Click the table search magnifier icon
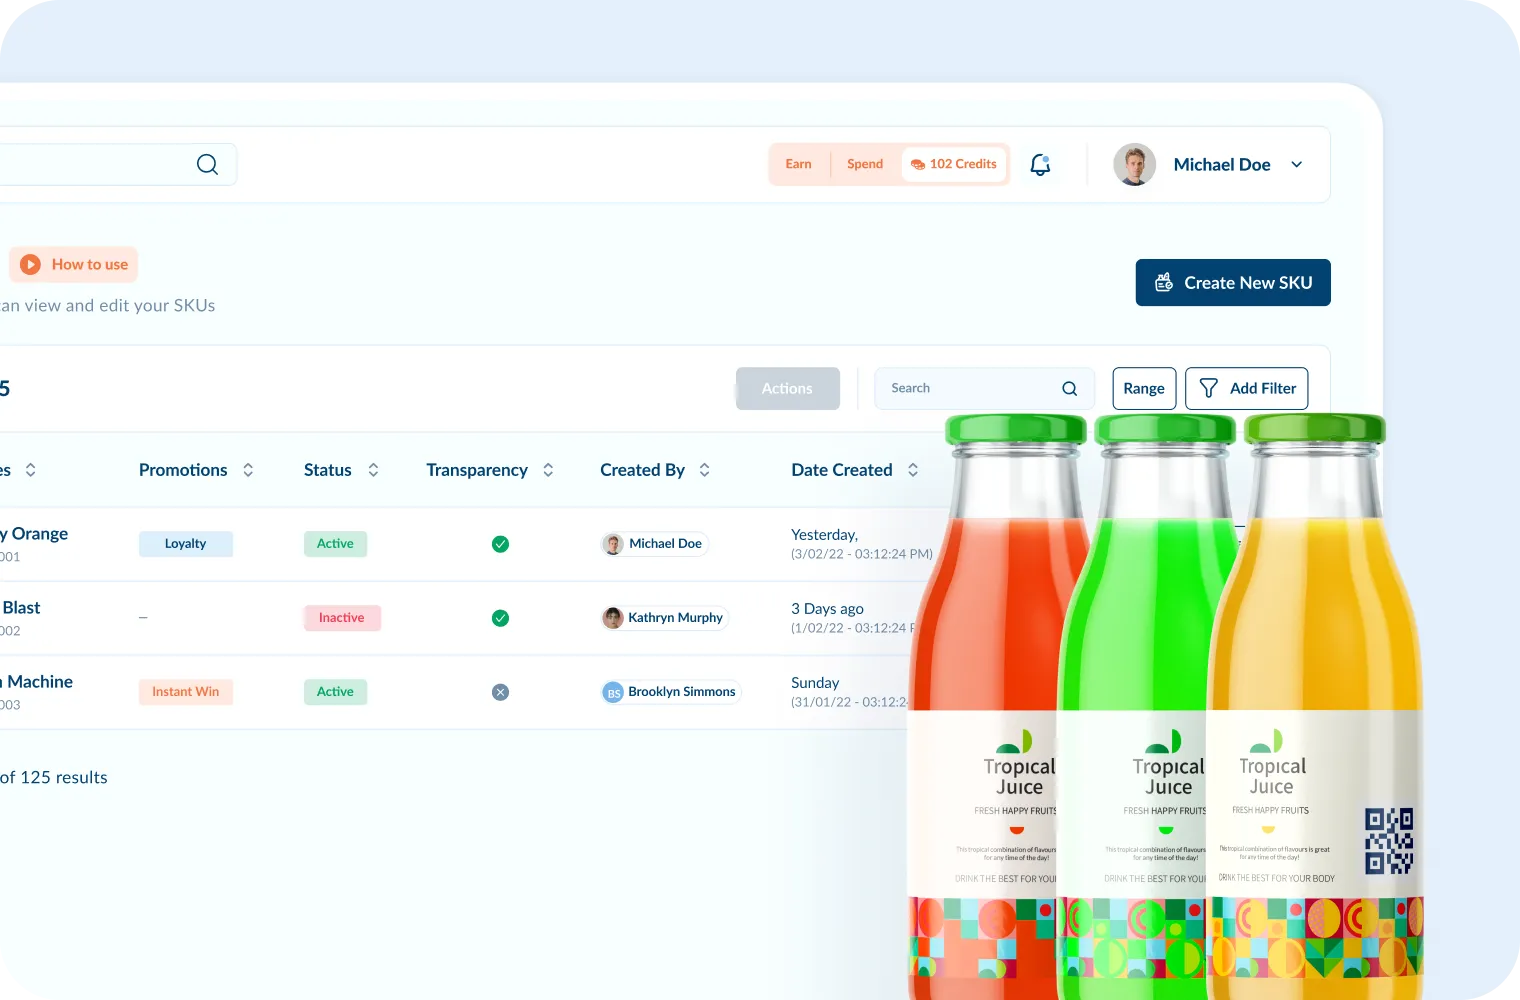Viewport: 1520px width, 1000px height. pos(1070,389)
